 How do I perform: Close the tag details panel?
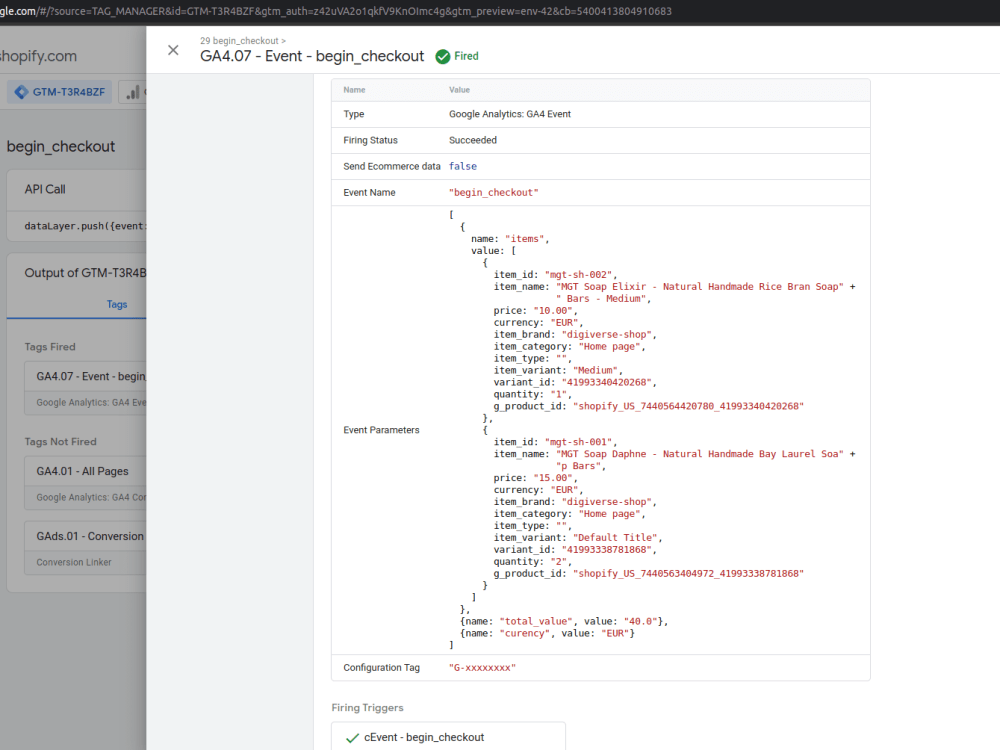pos(173,50)
